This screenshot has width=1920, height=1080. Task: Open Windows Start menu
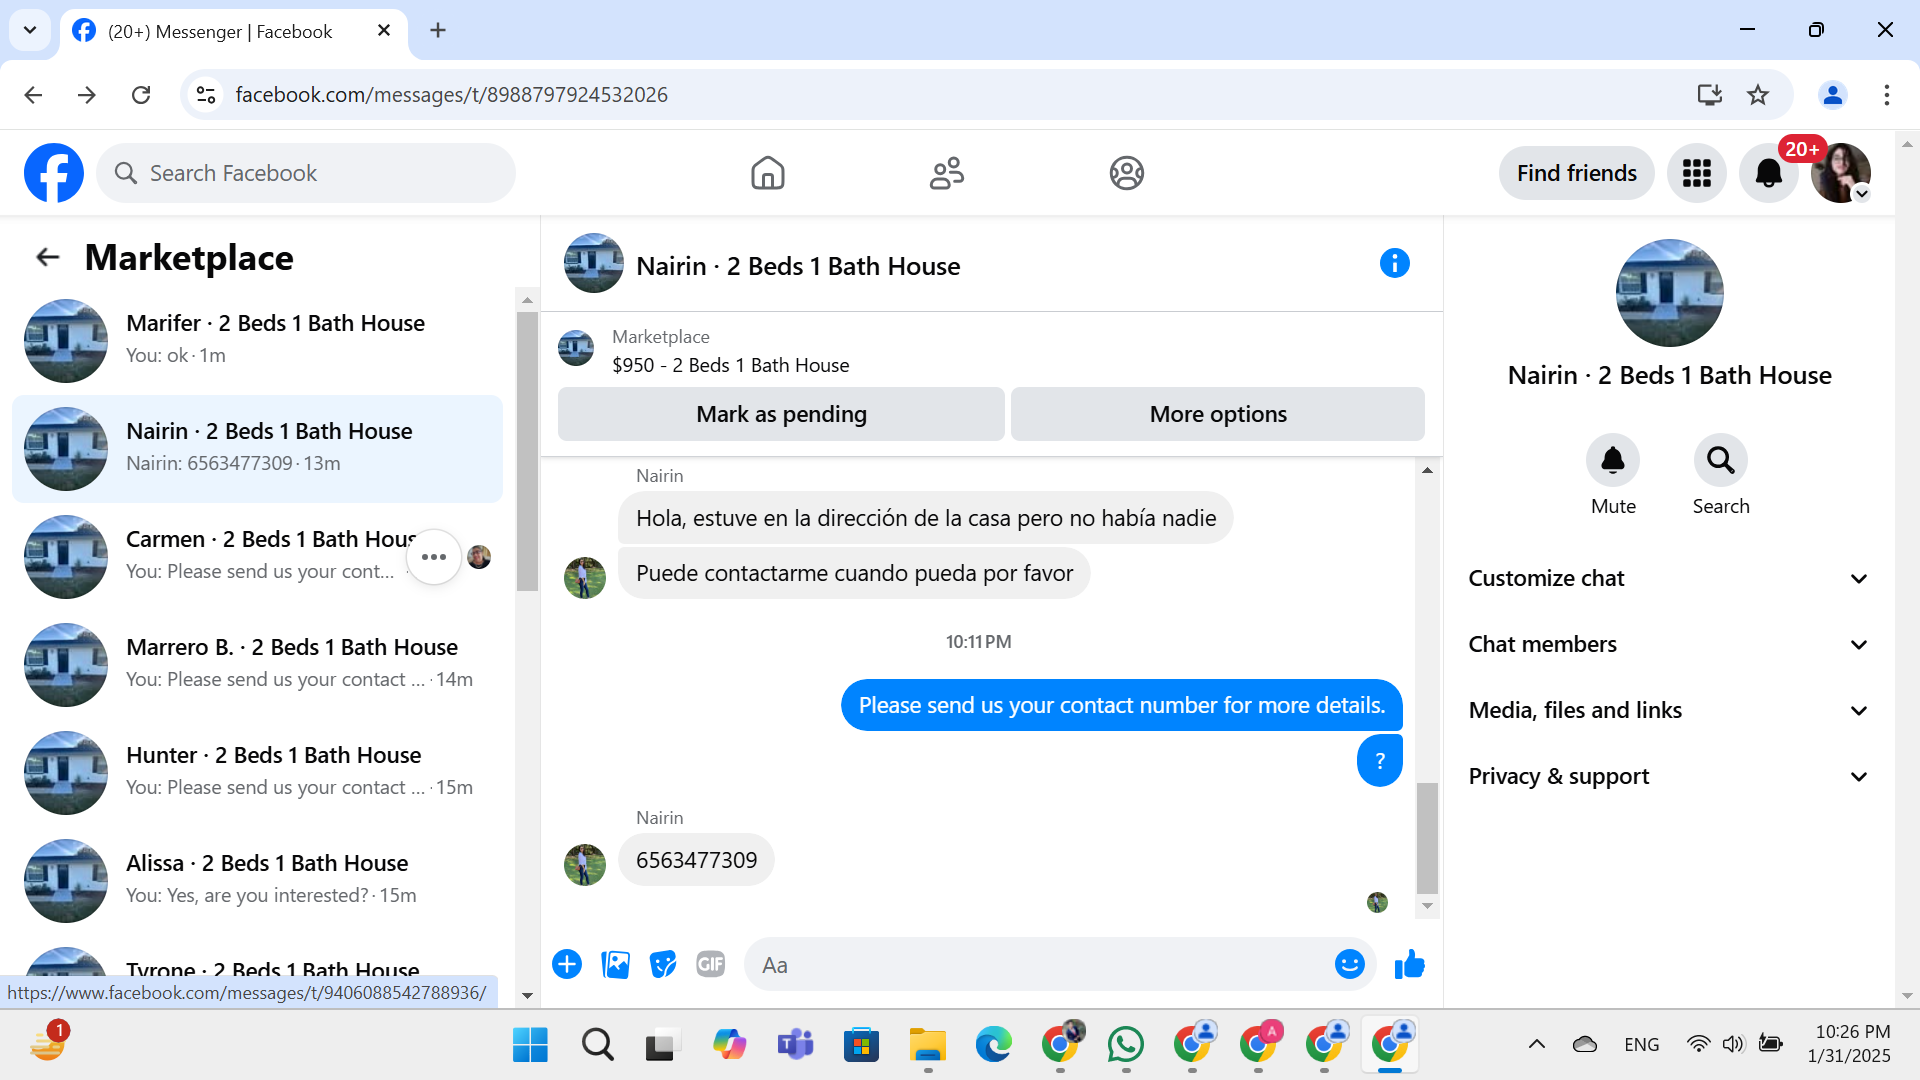point(530,1045)
